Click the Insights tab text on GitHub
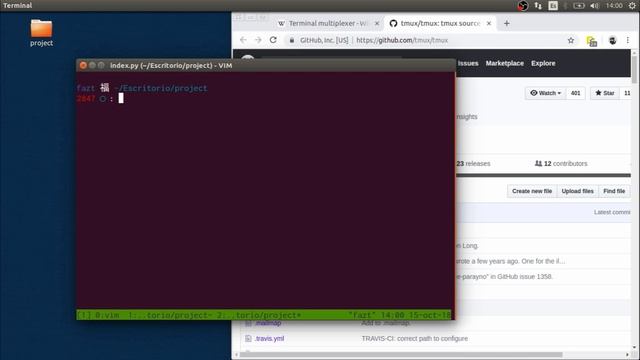640x360 pixels. pyautogui.click(x=467, y=117)
